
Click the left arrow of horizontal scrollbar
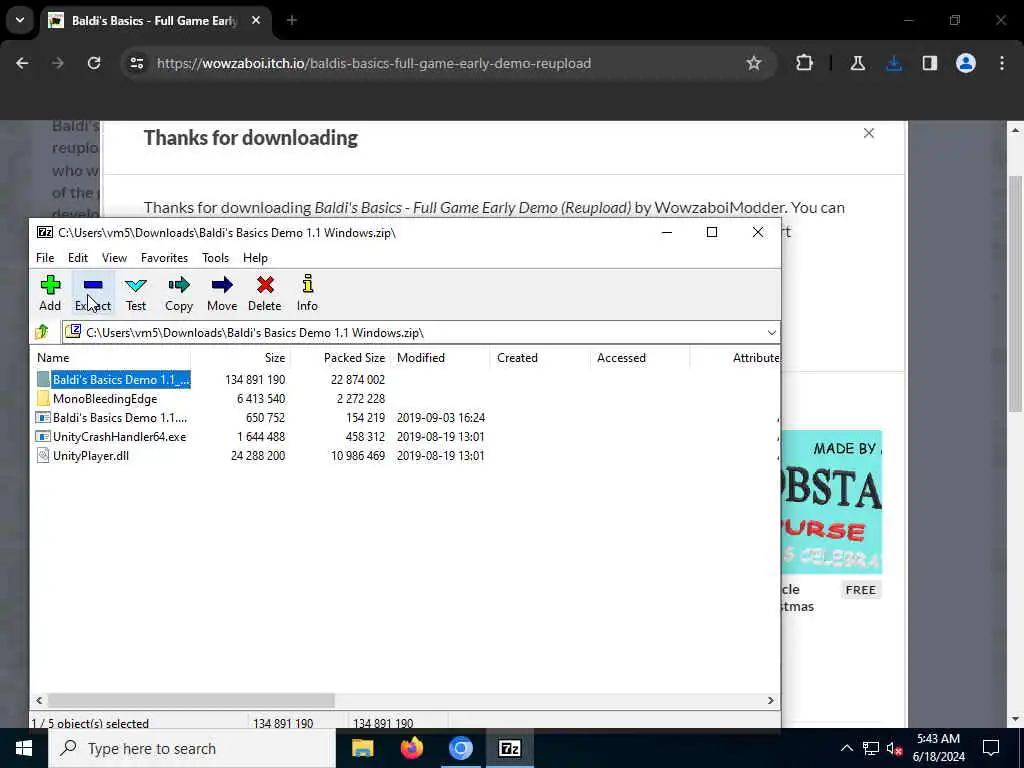click(x=39, y=700)
